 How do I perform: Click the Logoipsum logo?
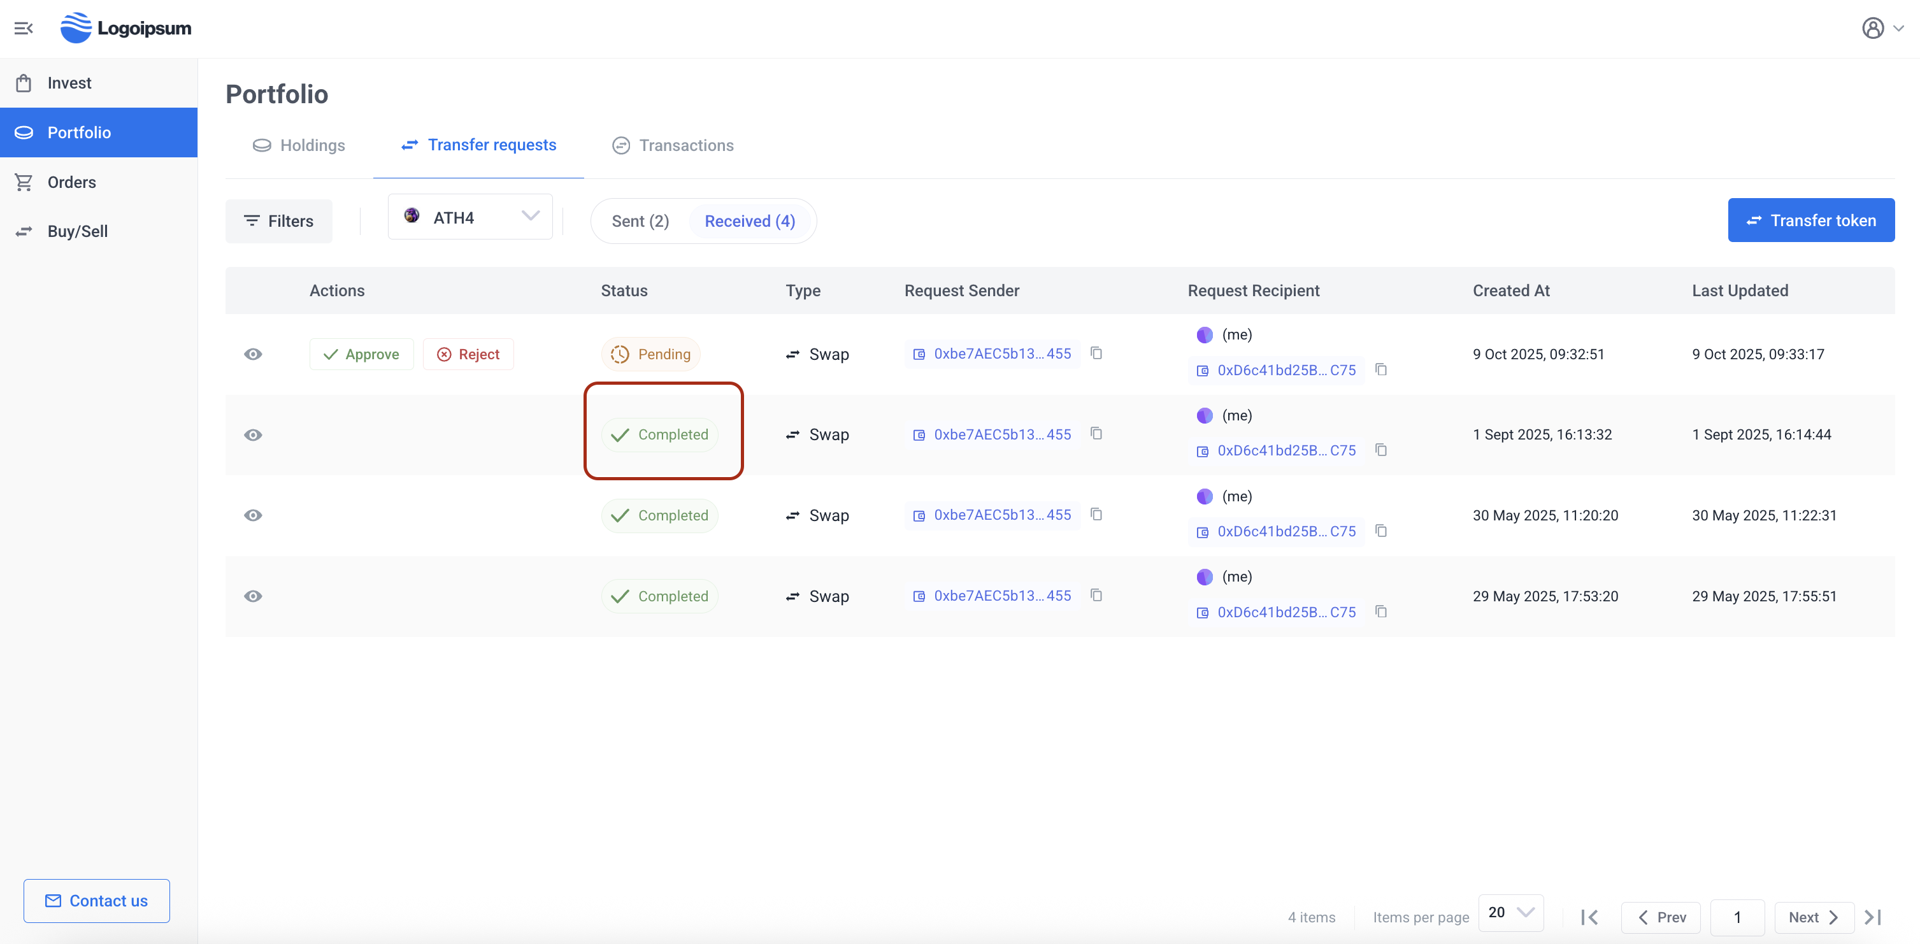coord(126,28)
